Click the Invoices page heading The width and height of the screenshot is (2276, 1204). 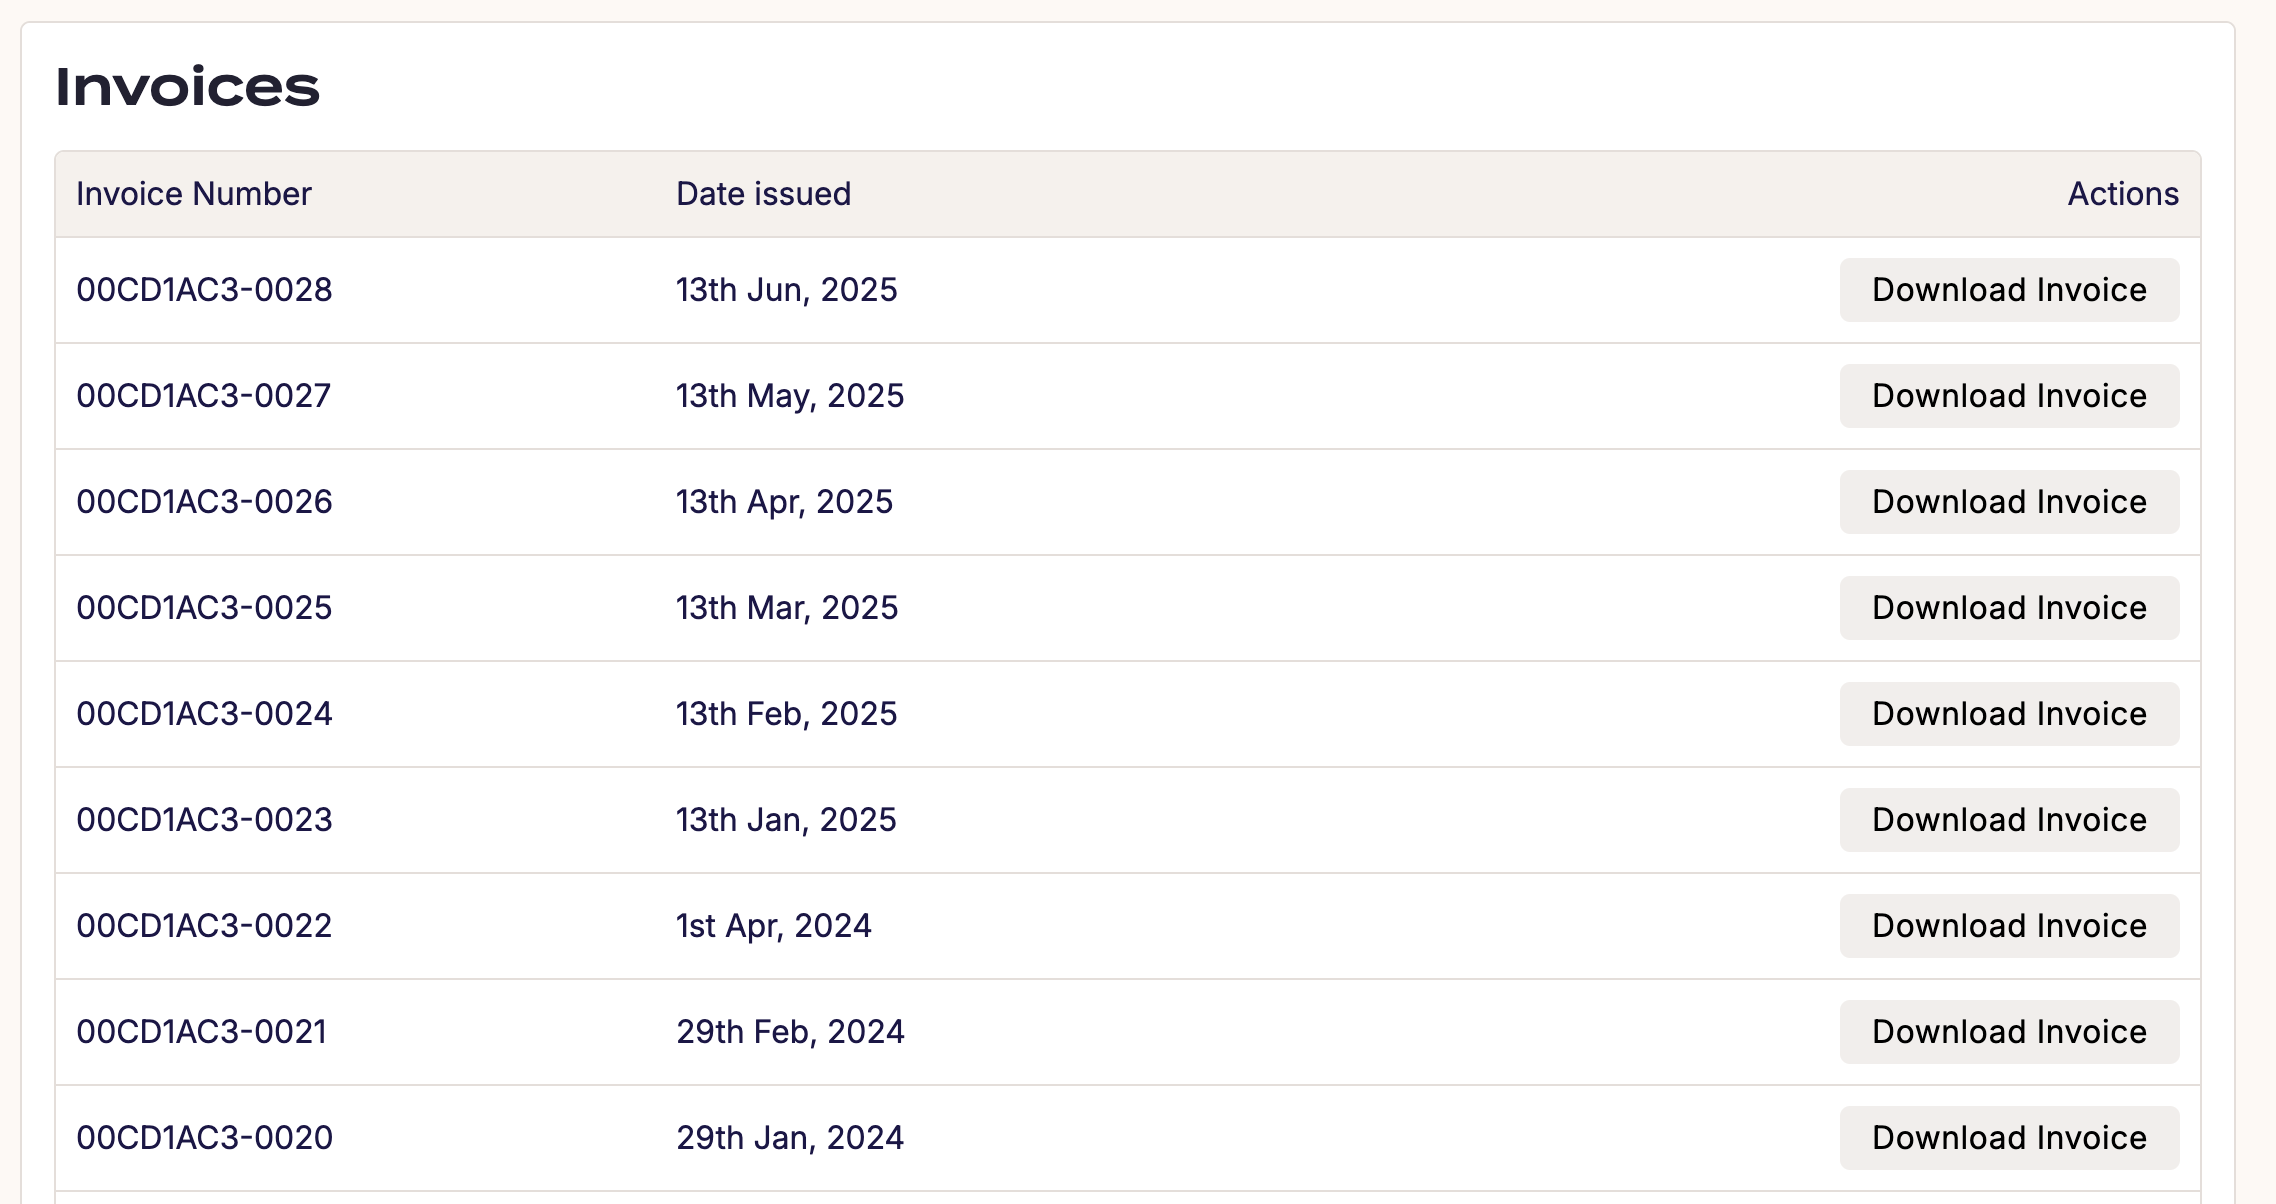point(187,87)
